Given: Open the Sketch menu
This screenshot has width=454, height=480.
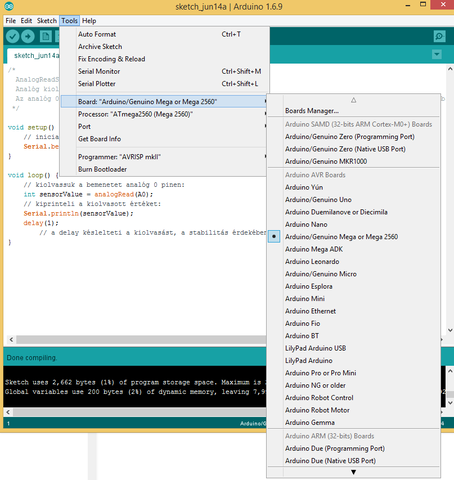Looking at the screenshot, I should (x=47, y=21).
